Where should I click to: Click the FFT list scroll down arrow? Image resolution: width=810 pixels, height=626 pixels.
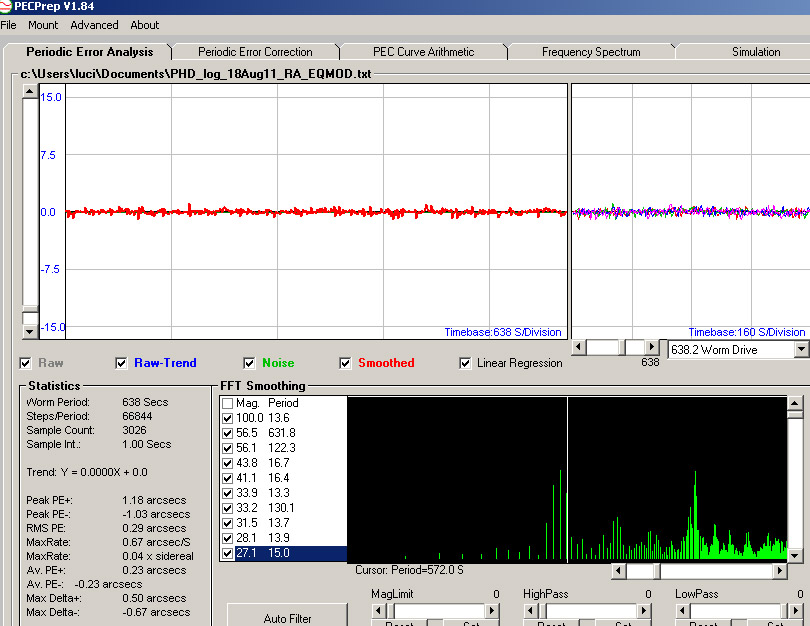pyautogui.click(x=795, y=556)
